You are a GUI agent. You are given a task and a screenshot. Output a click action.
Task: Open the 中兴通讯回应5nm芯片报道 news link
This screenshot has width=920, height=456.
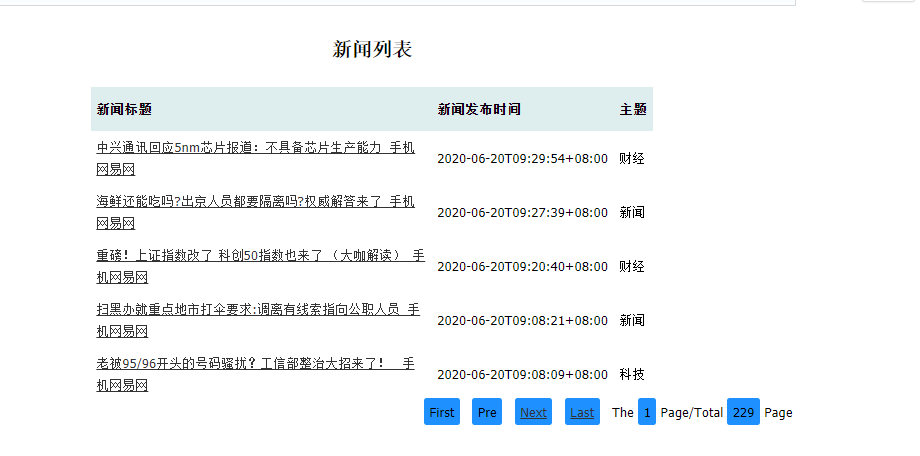(255, 158)
